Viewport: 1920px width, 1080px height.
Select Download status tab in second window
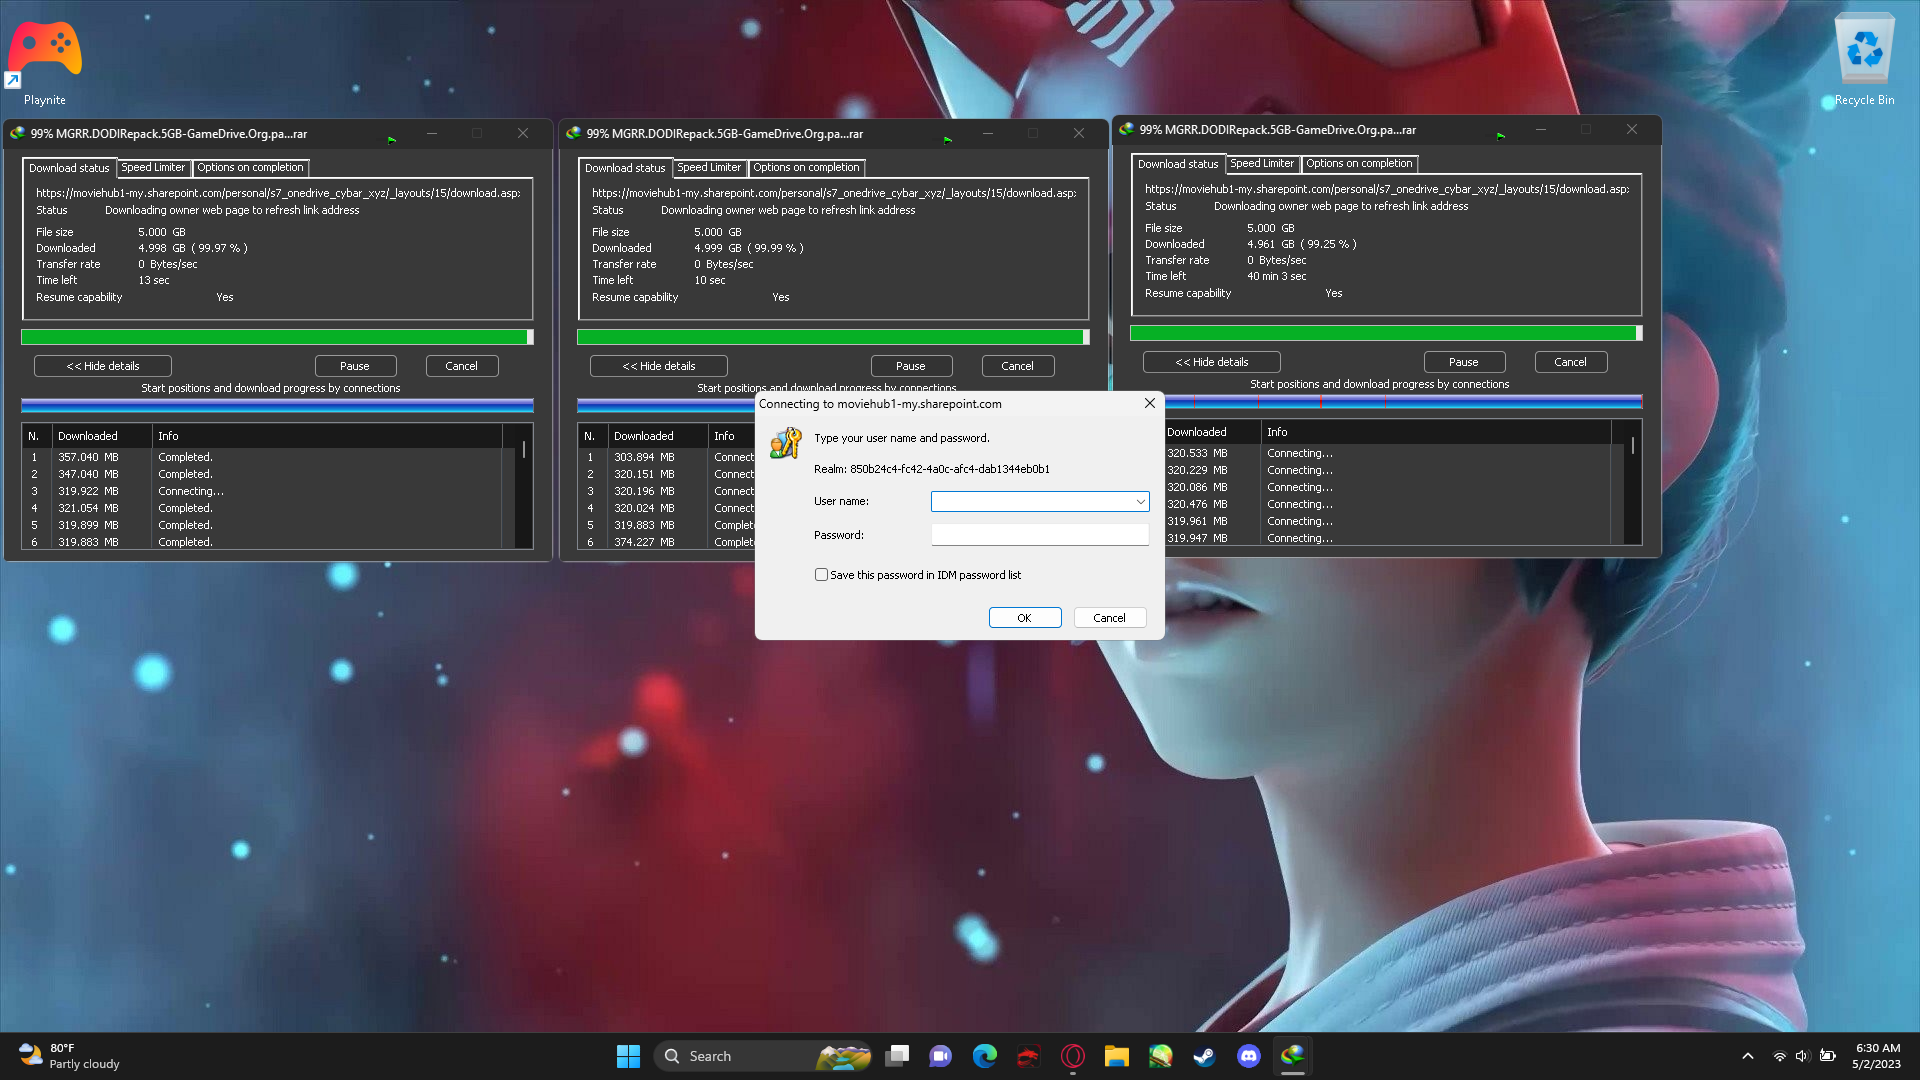click(x=625, y=168)
